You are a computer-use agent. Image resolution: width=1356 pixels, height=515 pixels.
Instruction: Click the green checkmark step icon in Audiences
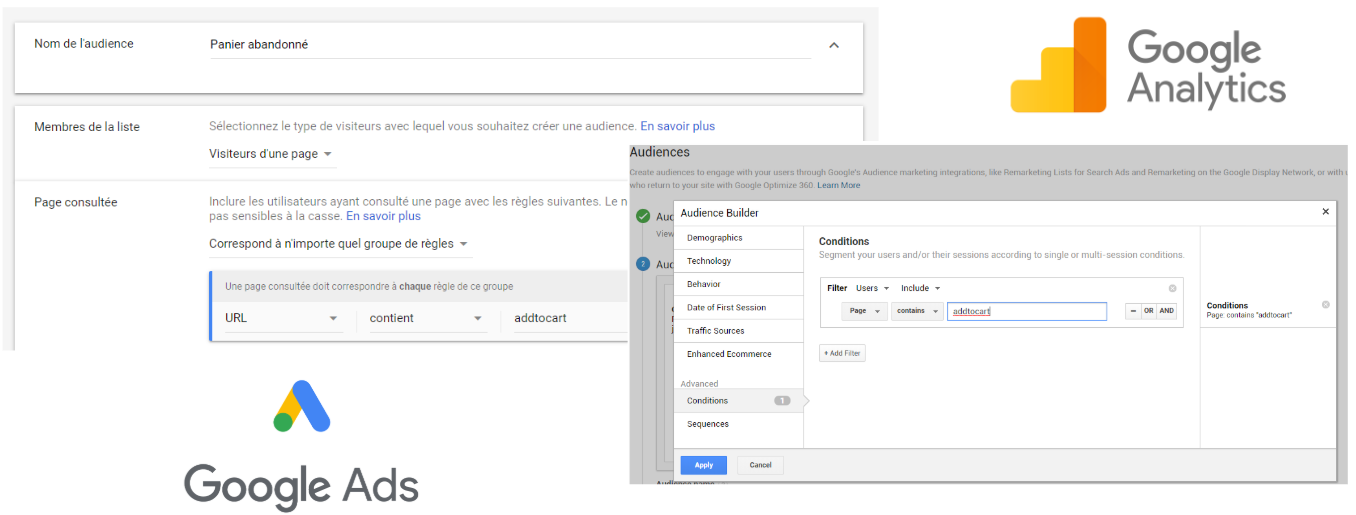(643, 216)
